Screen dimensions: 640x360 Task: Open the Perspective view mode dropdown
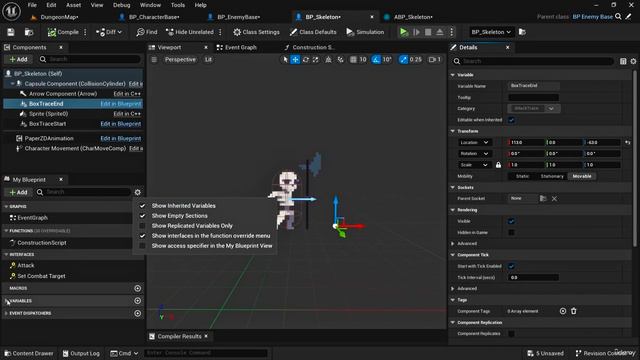[180, 60]
